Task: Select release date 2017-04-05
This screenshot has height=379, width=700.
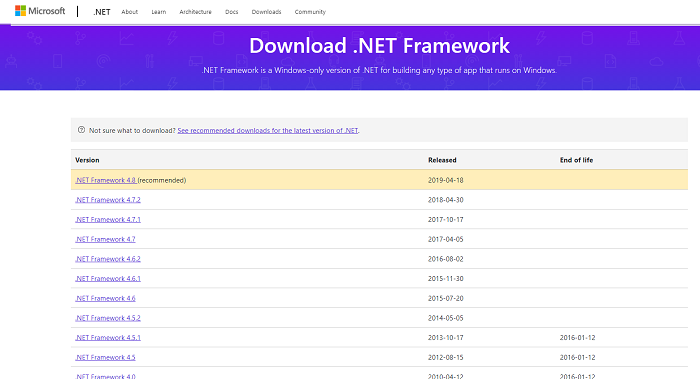Action: [x=446, y=239]
